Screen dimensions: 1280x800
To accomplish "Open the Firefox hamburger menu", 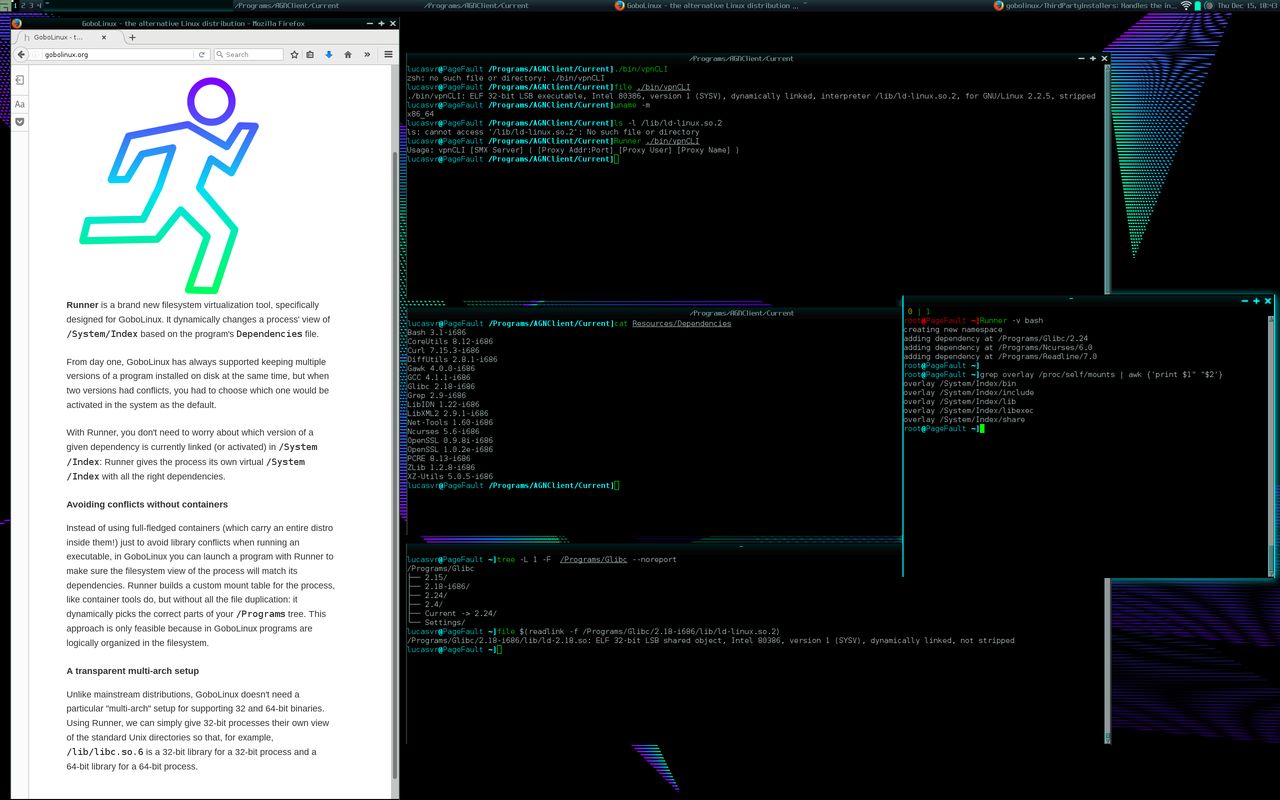I will 388,54.
